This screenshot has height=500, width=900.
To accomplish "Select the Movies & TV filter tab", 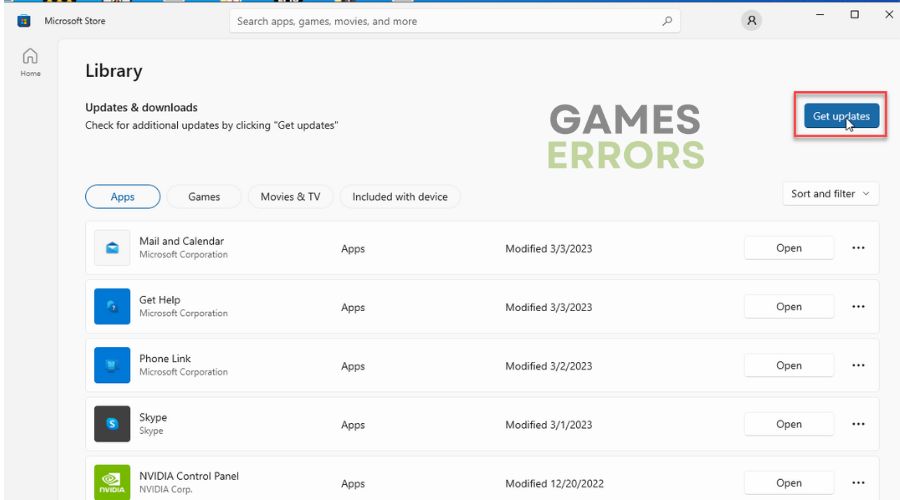I will click(290, 197).
